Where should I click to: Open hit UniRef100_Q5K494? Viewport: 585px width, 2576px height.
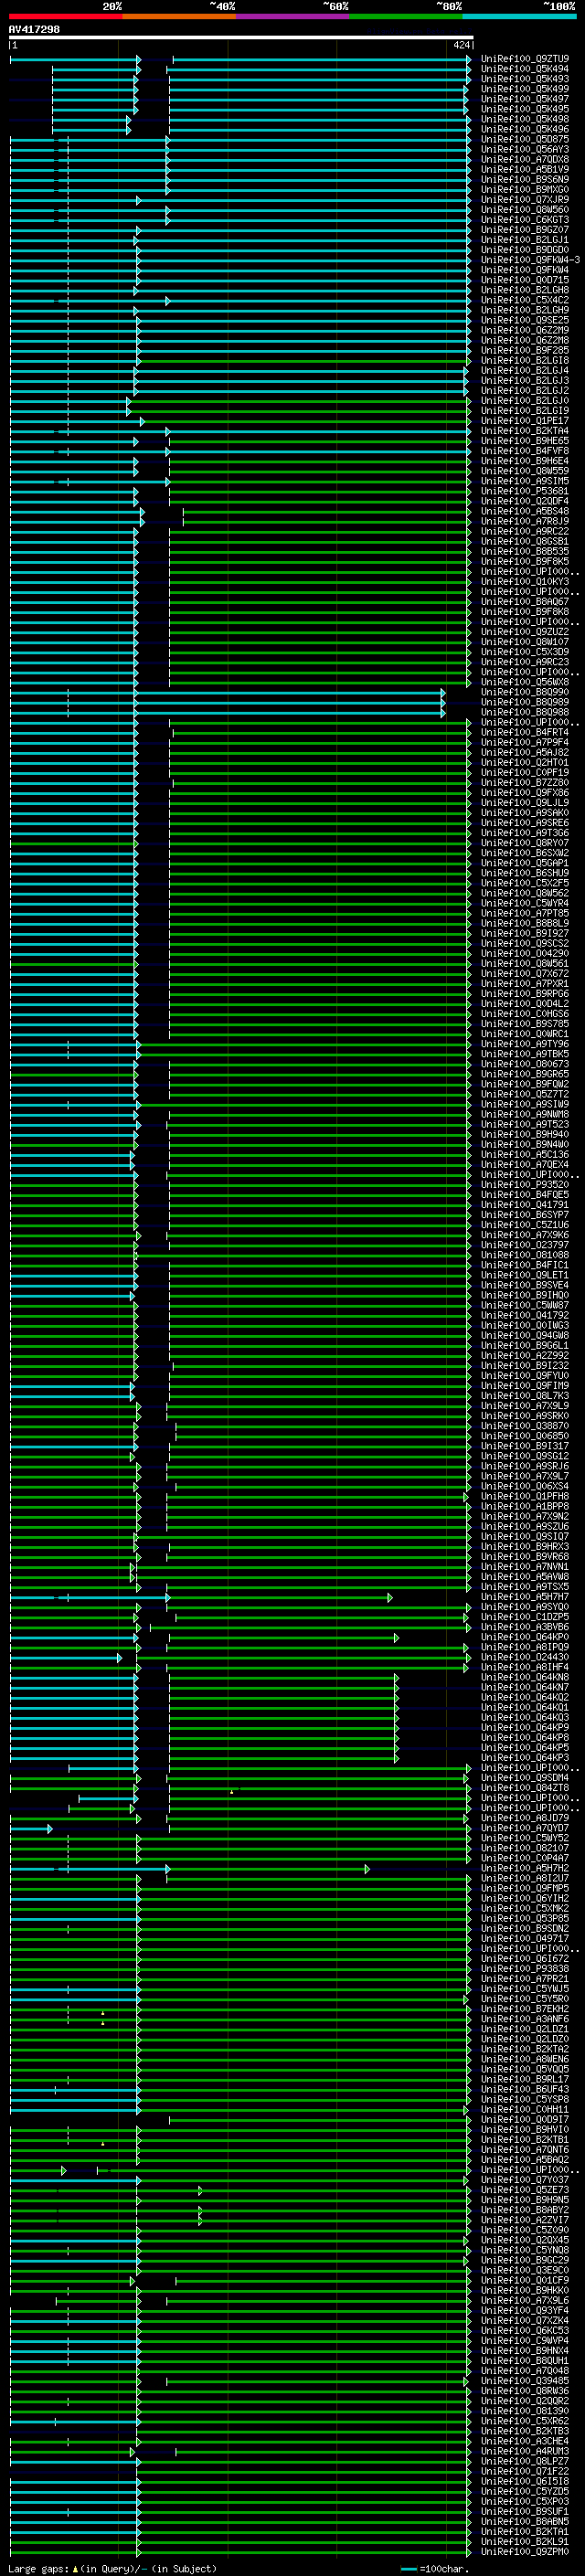(x=525, y=69)
